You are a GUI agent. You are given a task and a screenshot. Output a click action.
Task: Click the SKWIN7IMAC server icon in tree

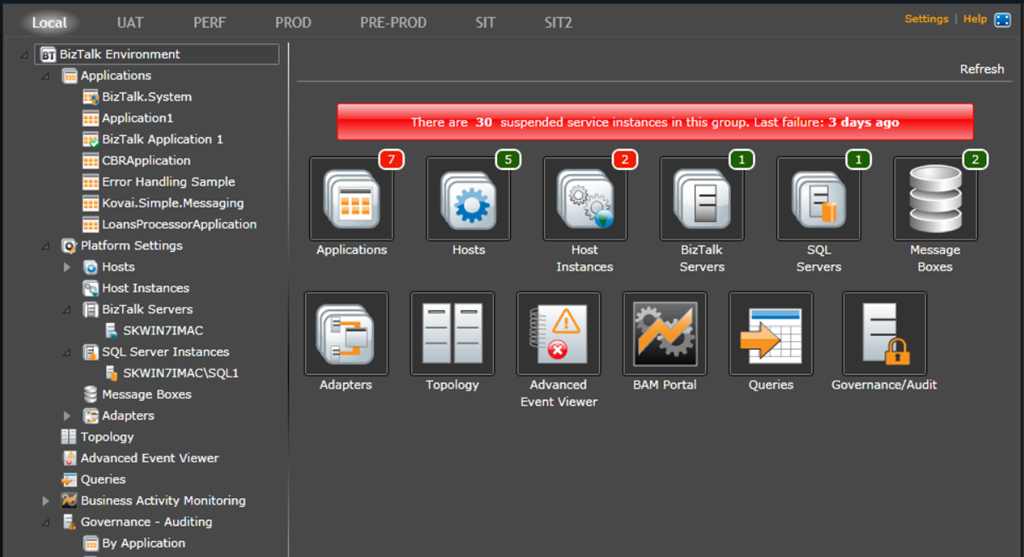[x=111, y=331]
